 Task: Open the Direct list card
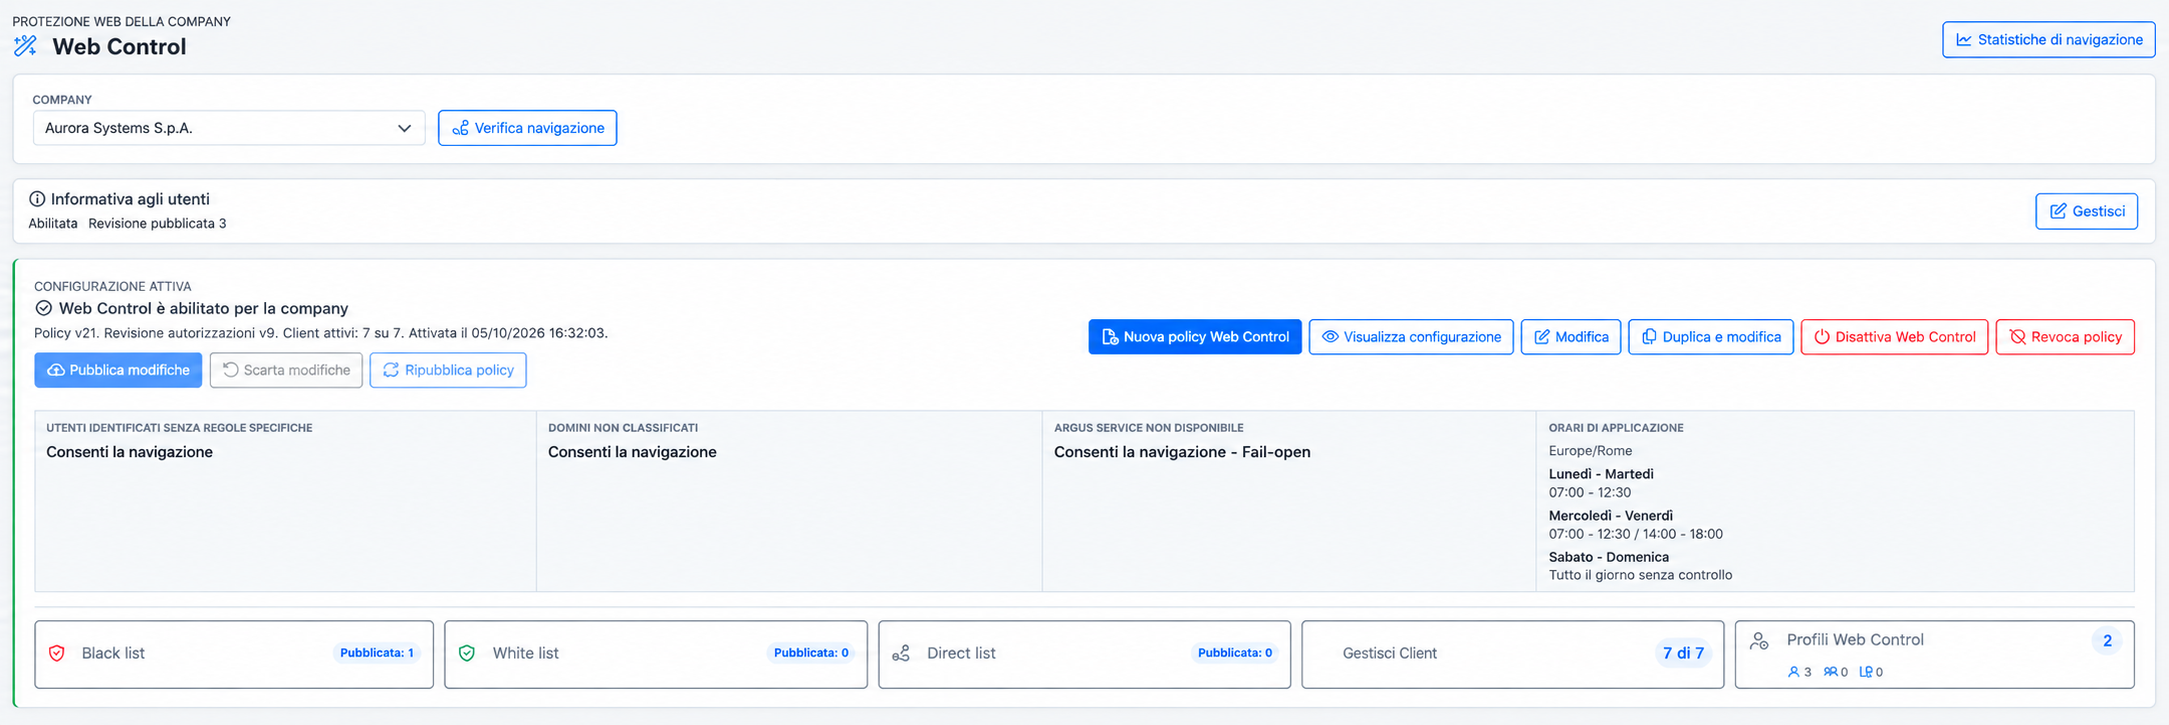1084,654
